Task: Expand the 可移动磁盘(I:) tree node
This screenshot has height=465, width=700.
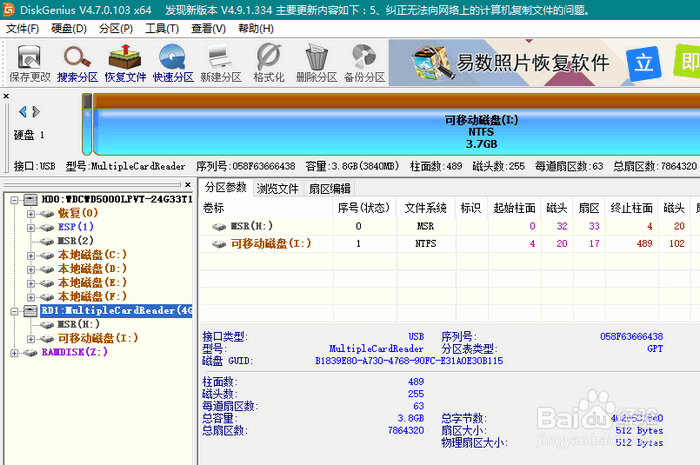Action: (x=31, y=339)
